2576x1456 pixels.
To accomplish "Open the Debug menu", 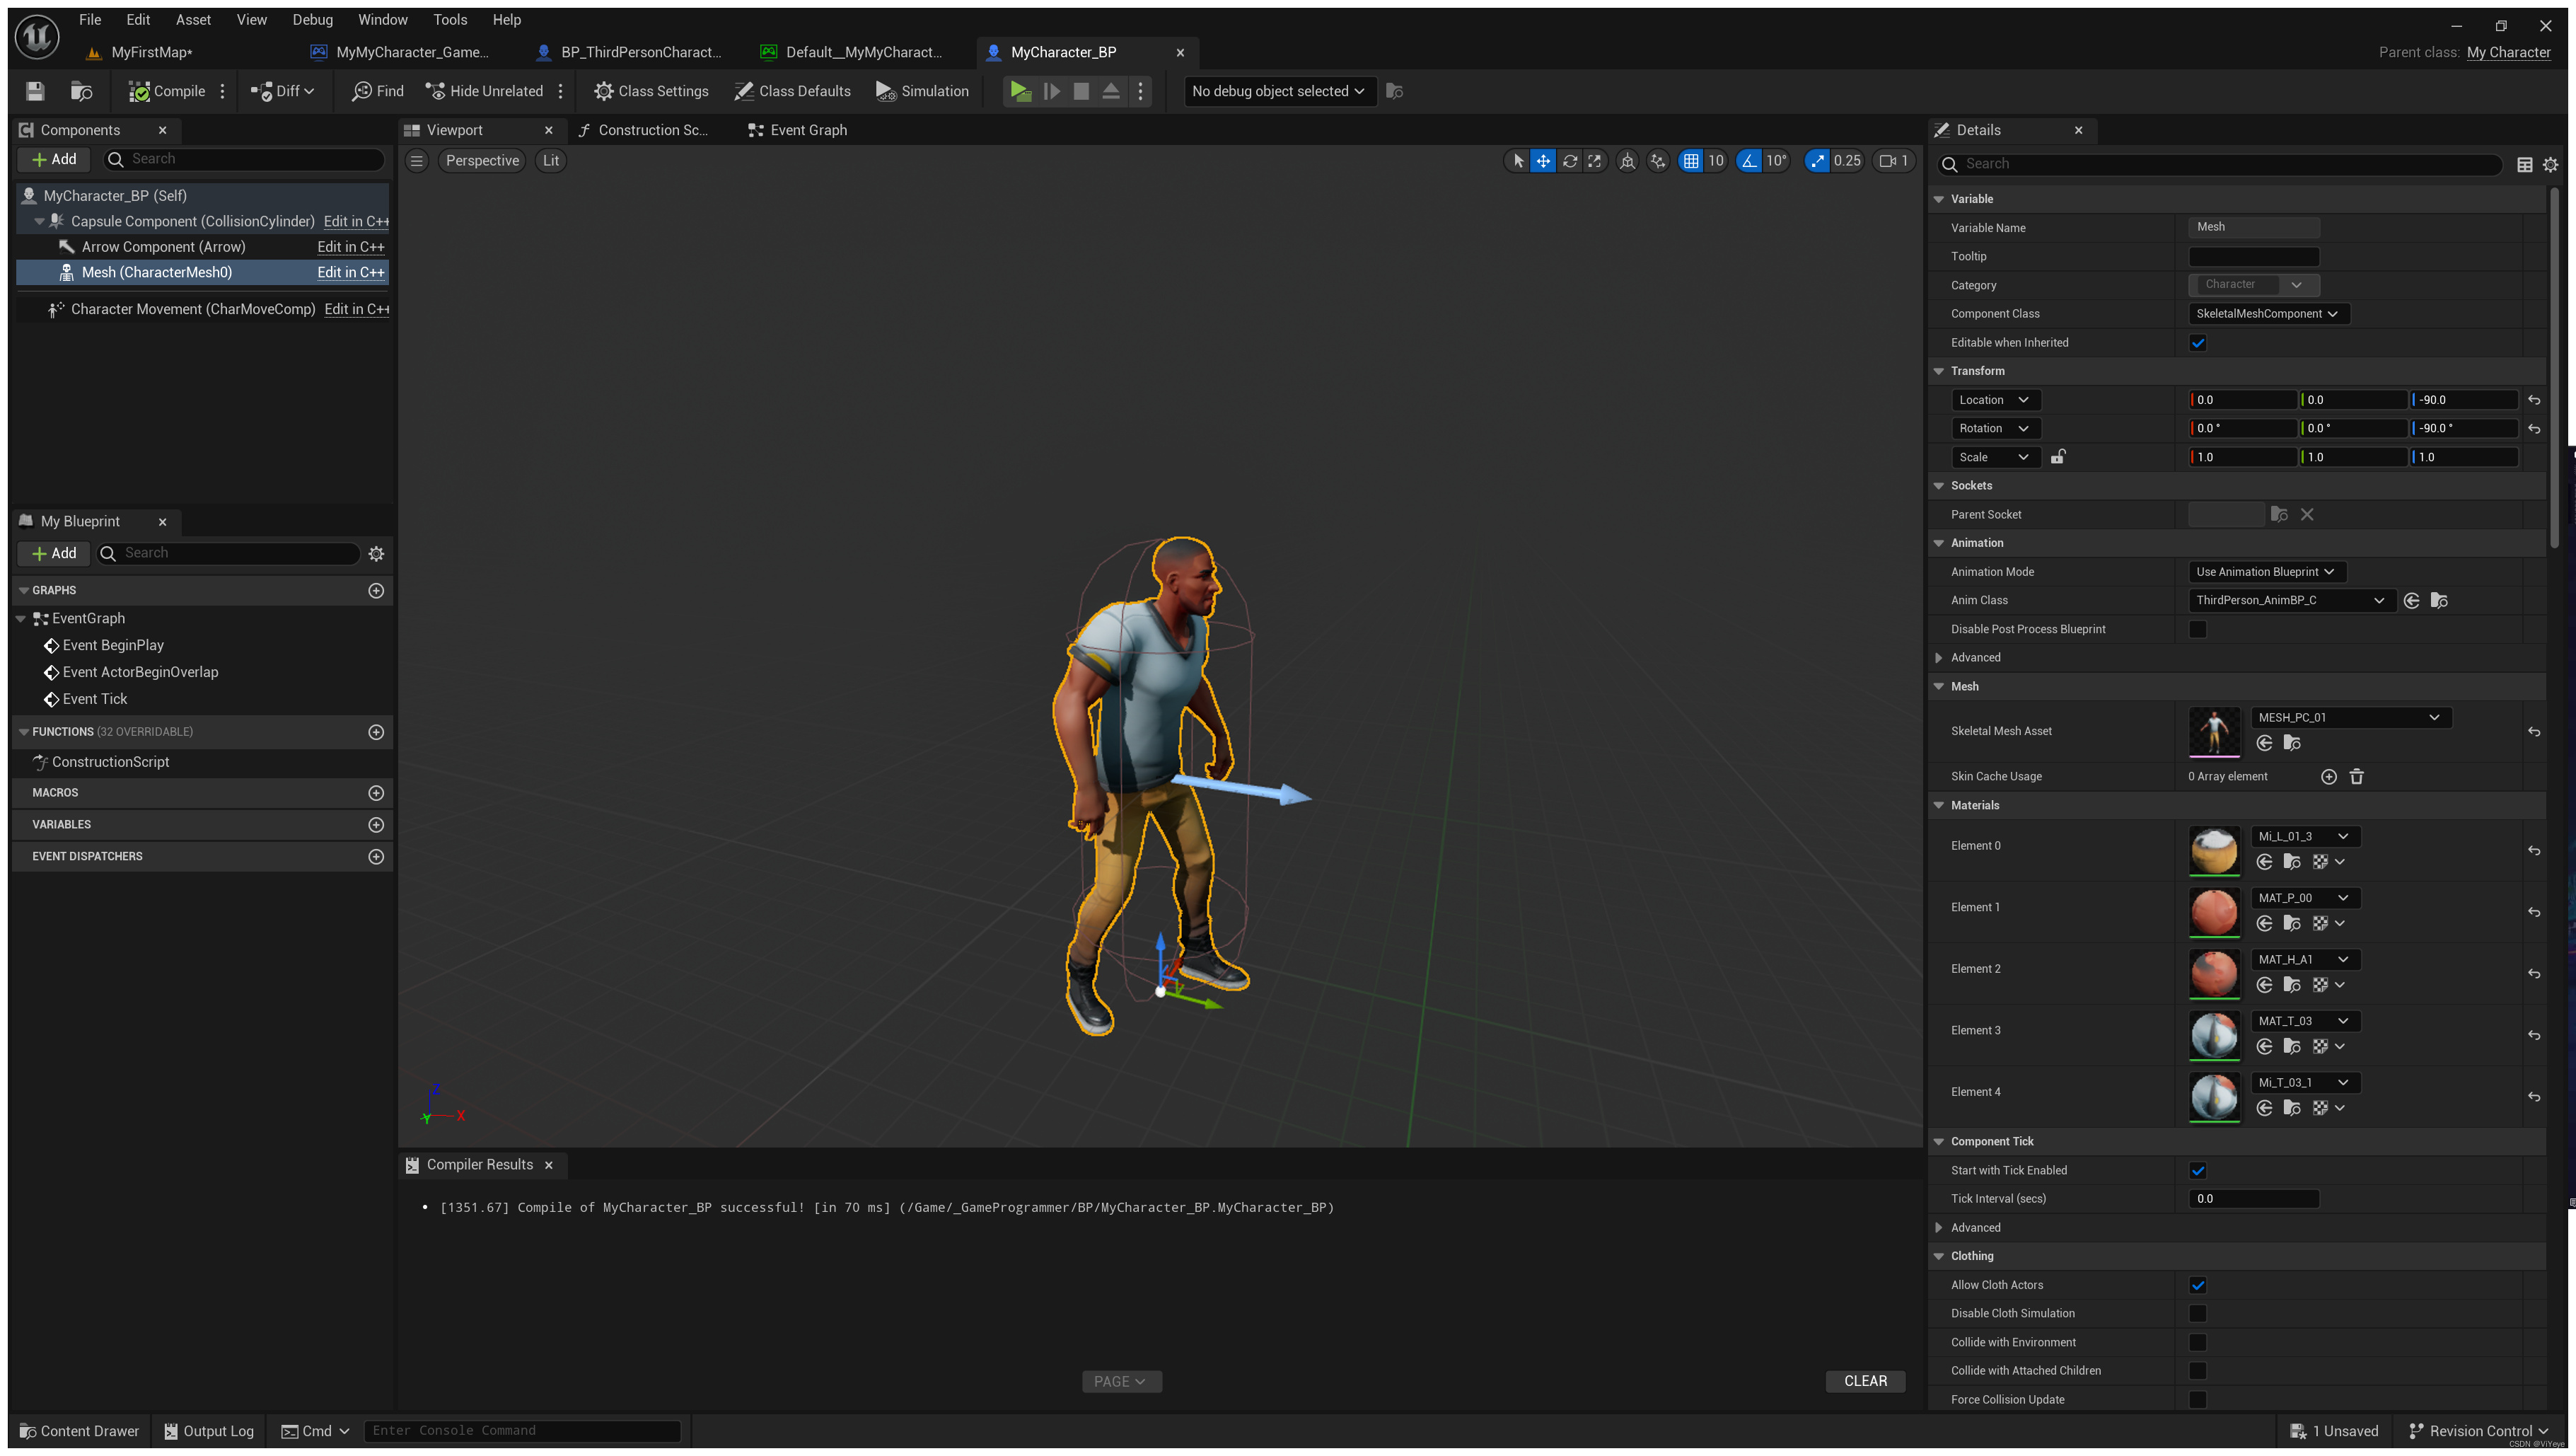I will pos(312,19).
